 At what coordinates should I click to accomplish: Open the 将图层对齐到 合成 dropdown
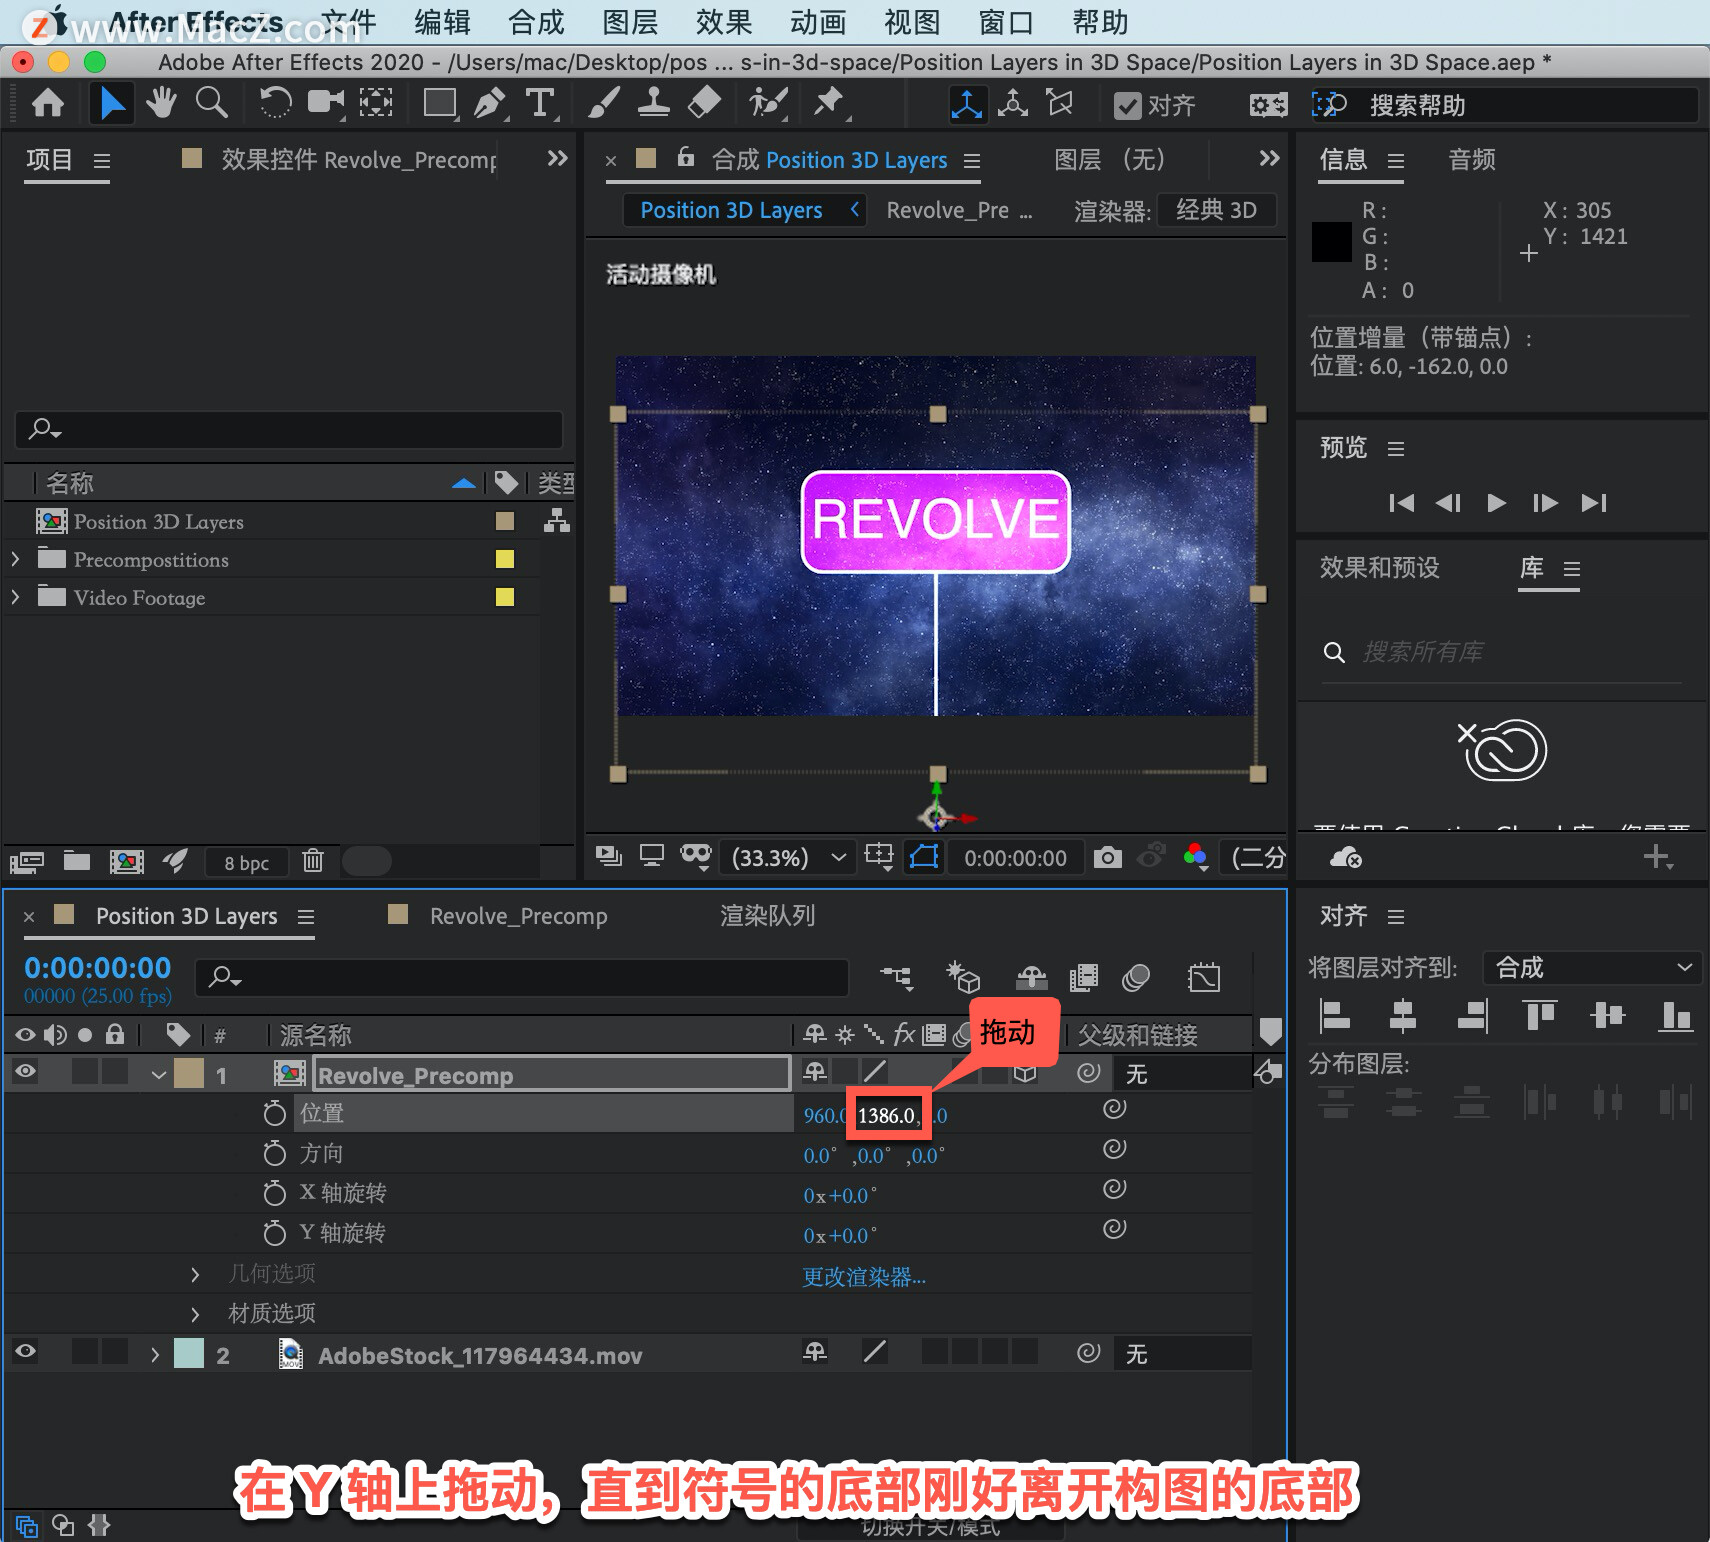click(1592, 967)
